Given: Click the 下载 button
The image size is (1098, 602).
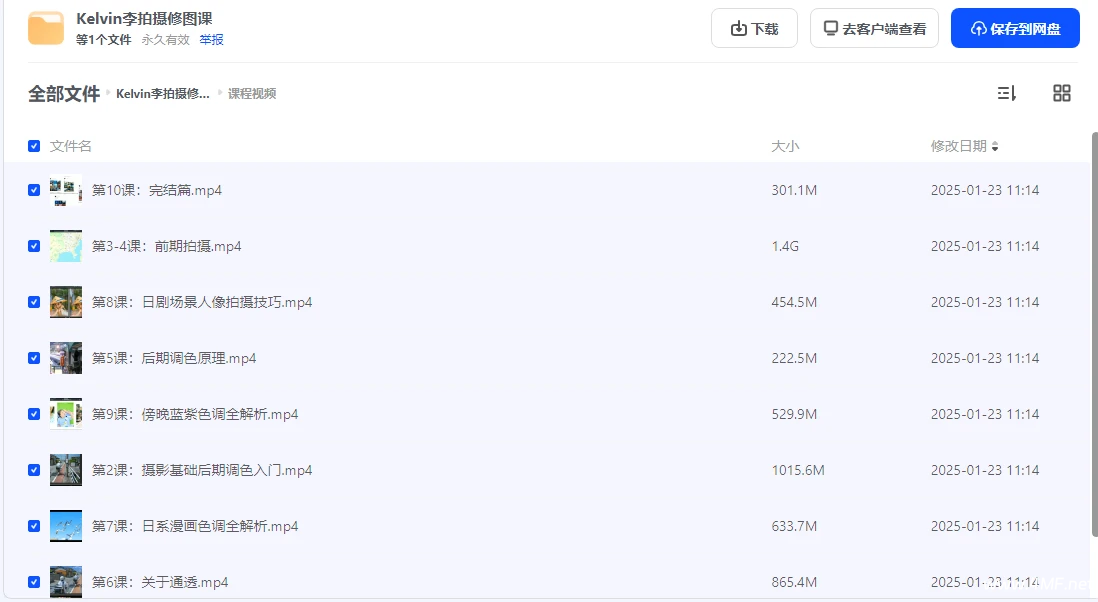Looking at the screenshot, I should (754, 28).
